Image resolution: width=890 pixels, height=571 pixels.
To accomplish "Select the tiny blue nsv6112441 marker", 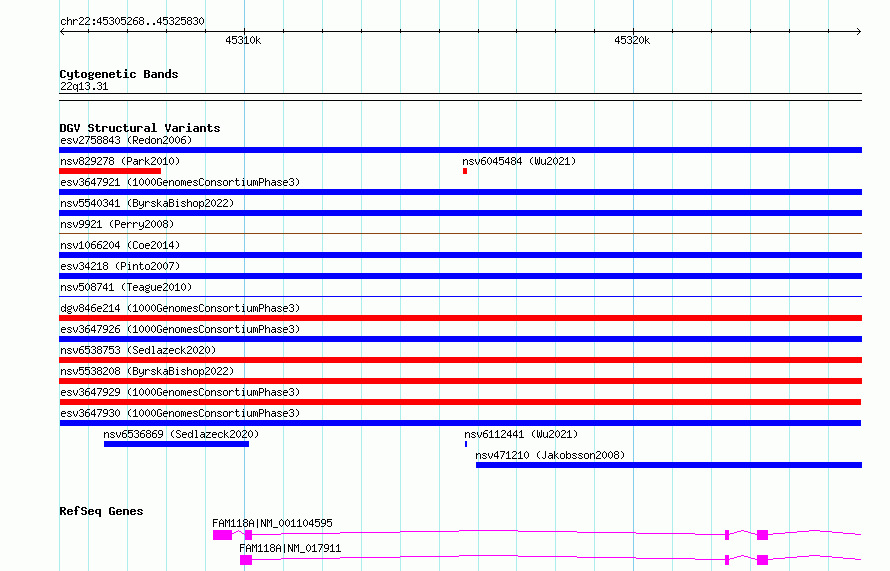I will tap(466, 444).
